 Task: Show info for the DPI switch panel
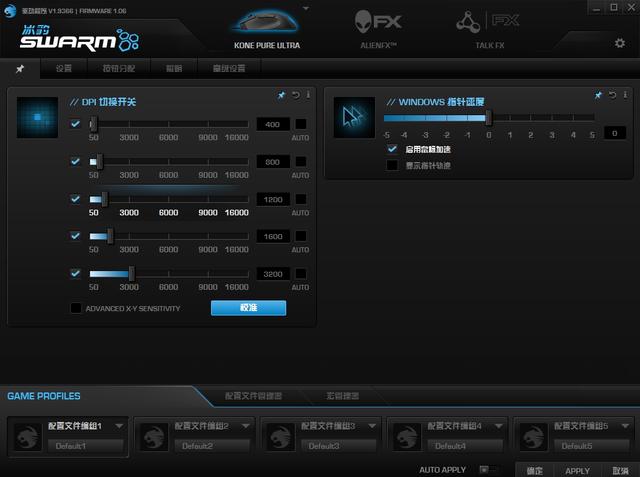click(x=308, y=95)
